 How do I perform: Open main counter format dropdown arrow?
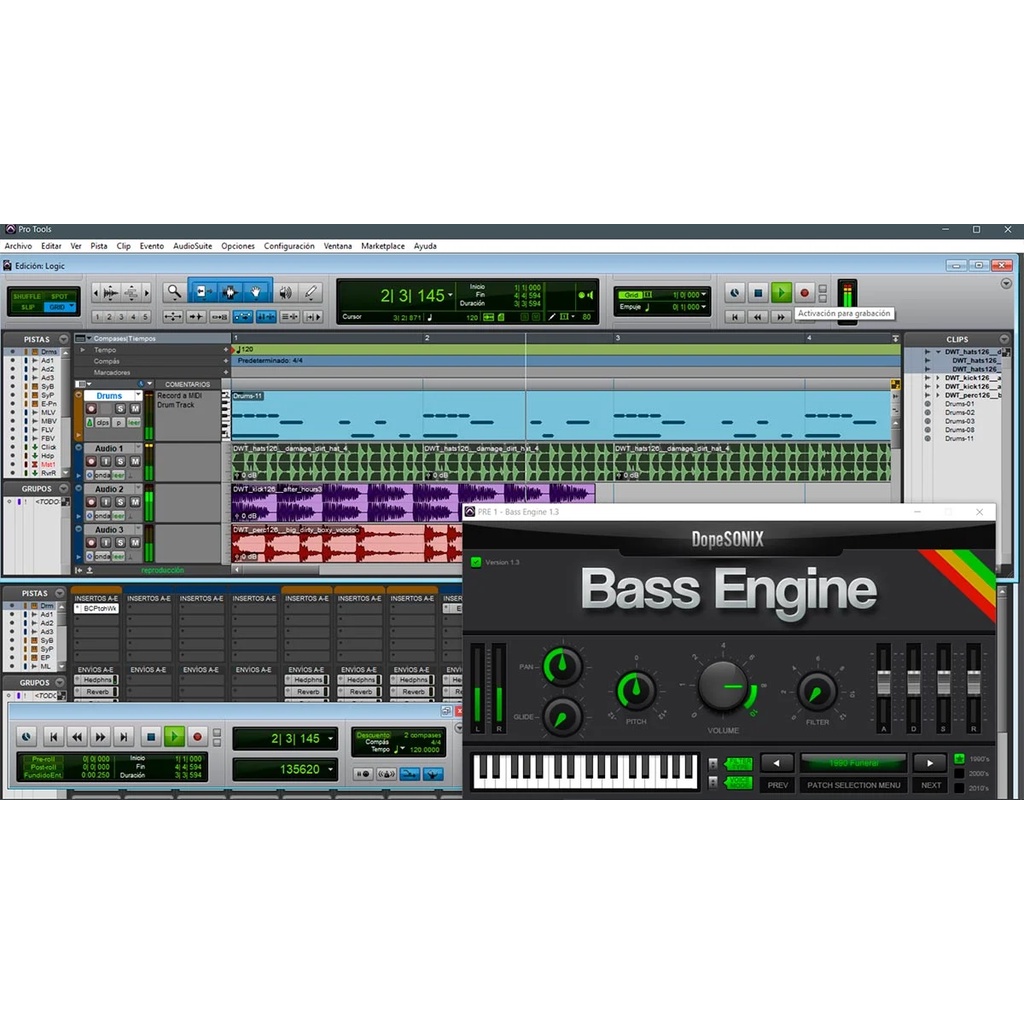[x=450, y=296]
